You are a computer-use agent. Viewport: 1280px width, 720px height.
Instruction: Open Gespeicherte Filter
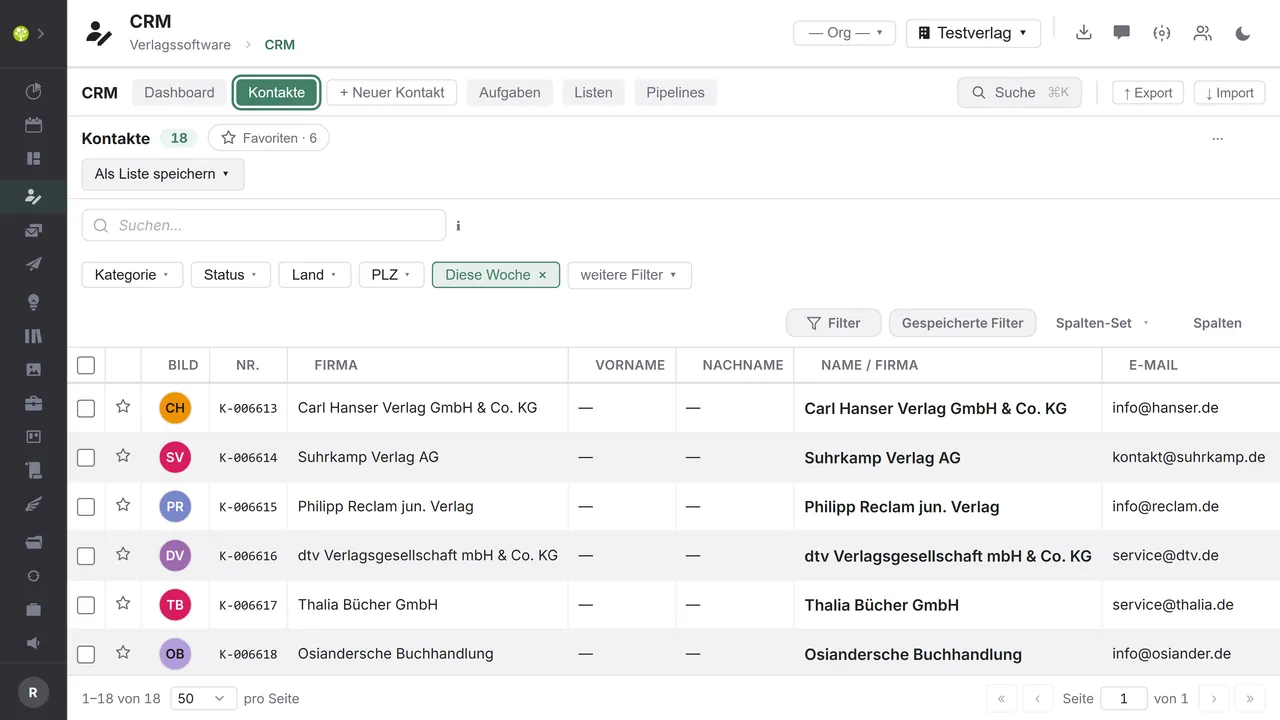pyautogui.click(x=962, y=323)
